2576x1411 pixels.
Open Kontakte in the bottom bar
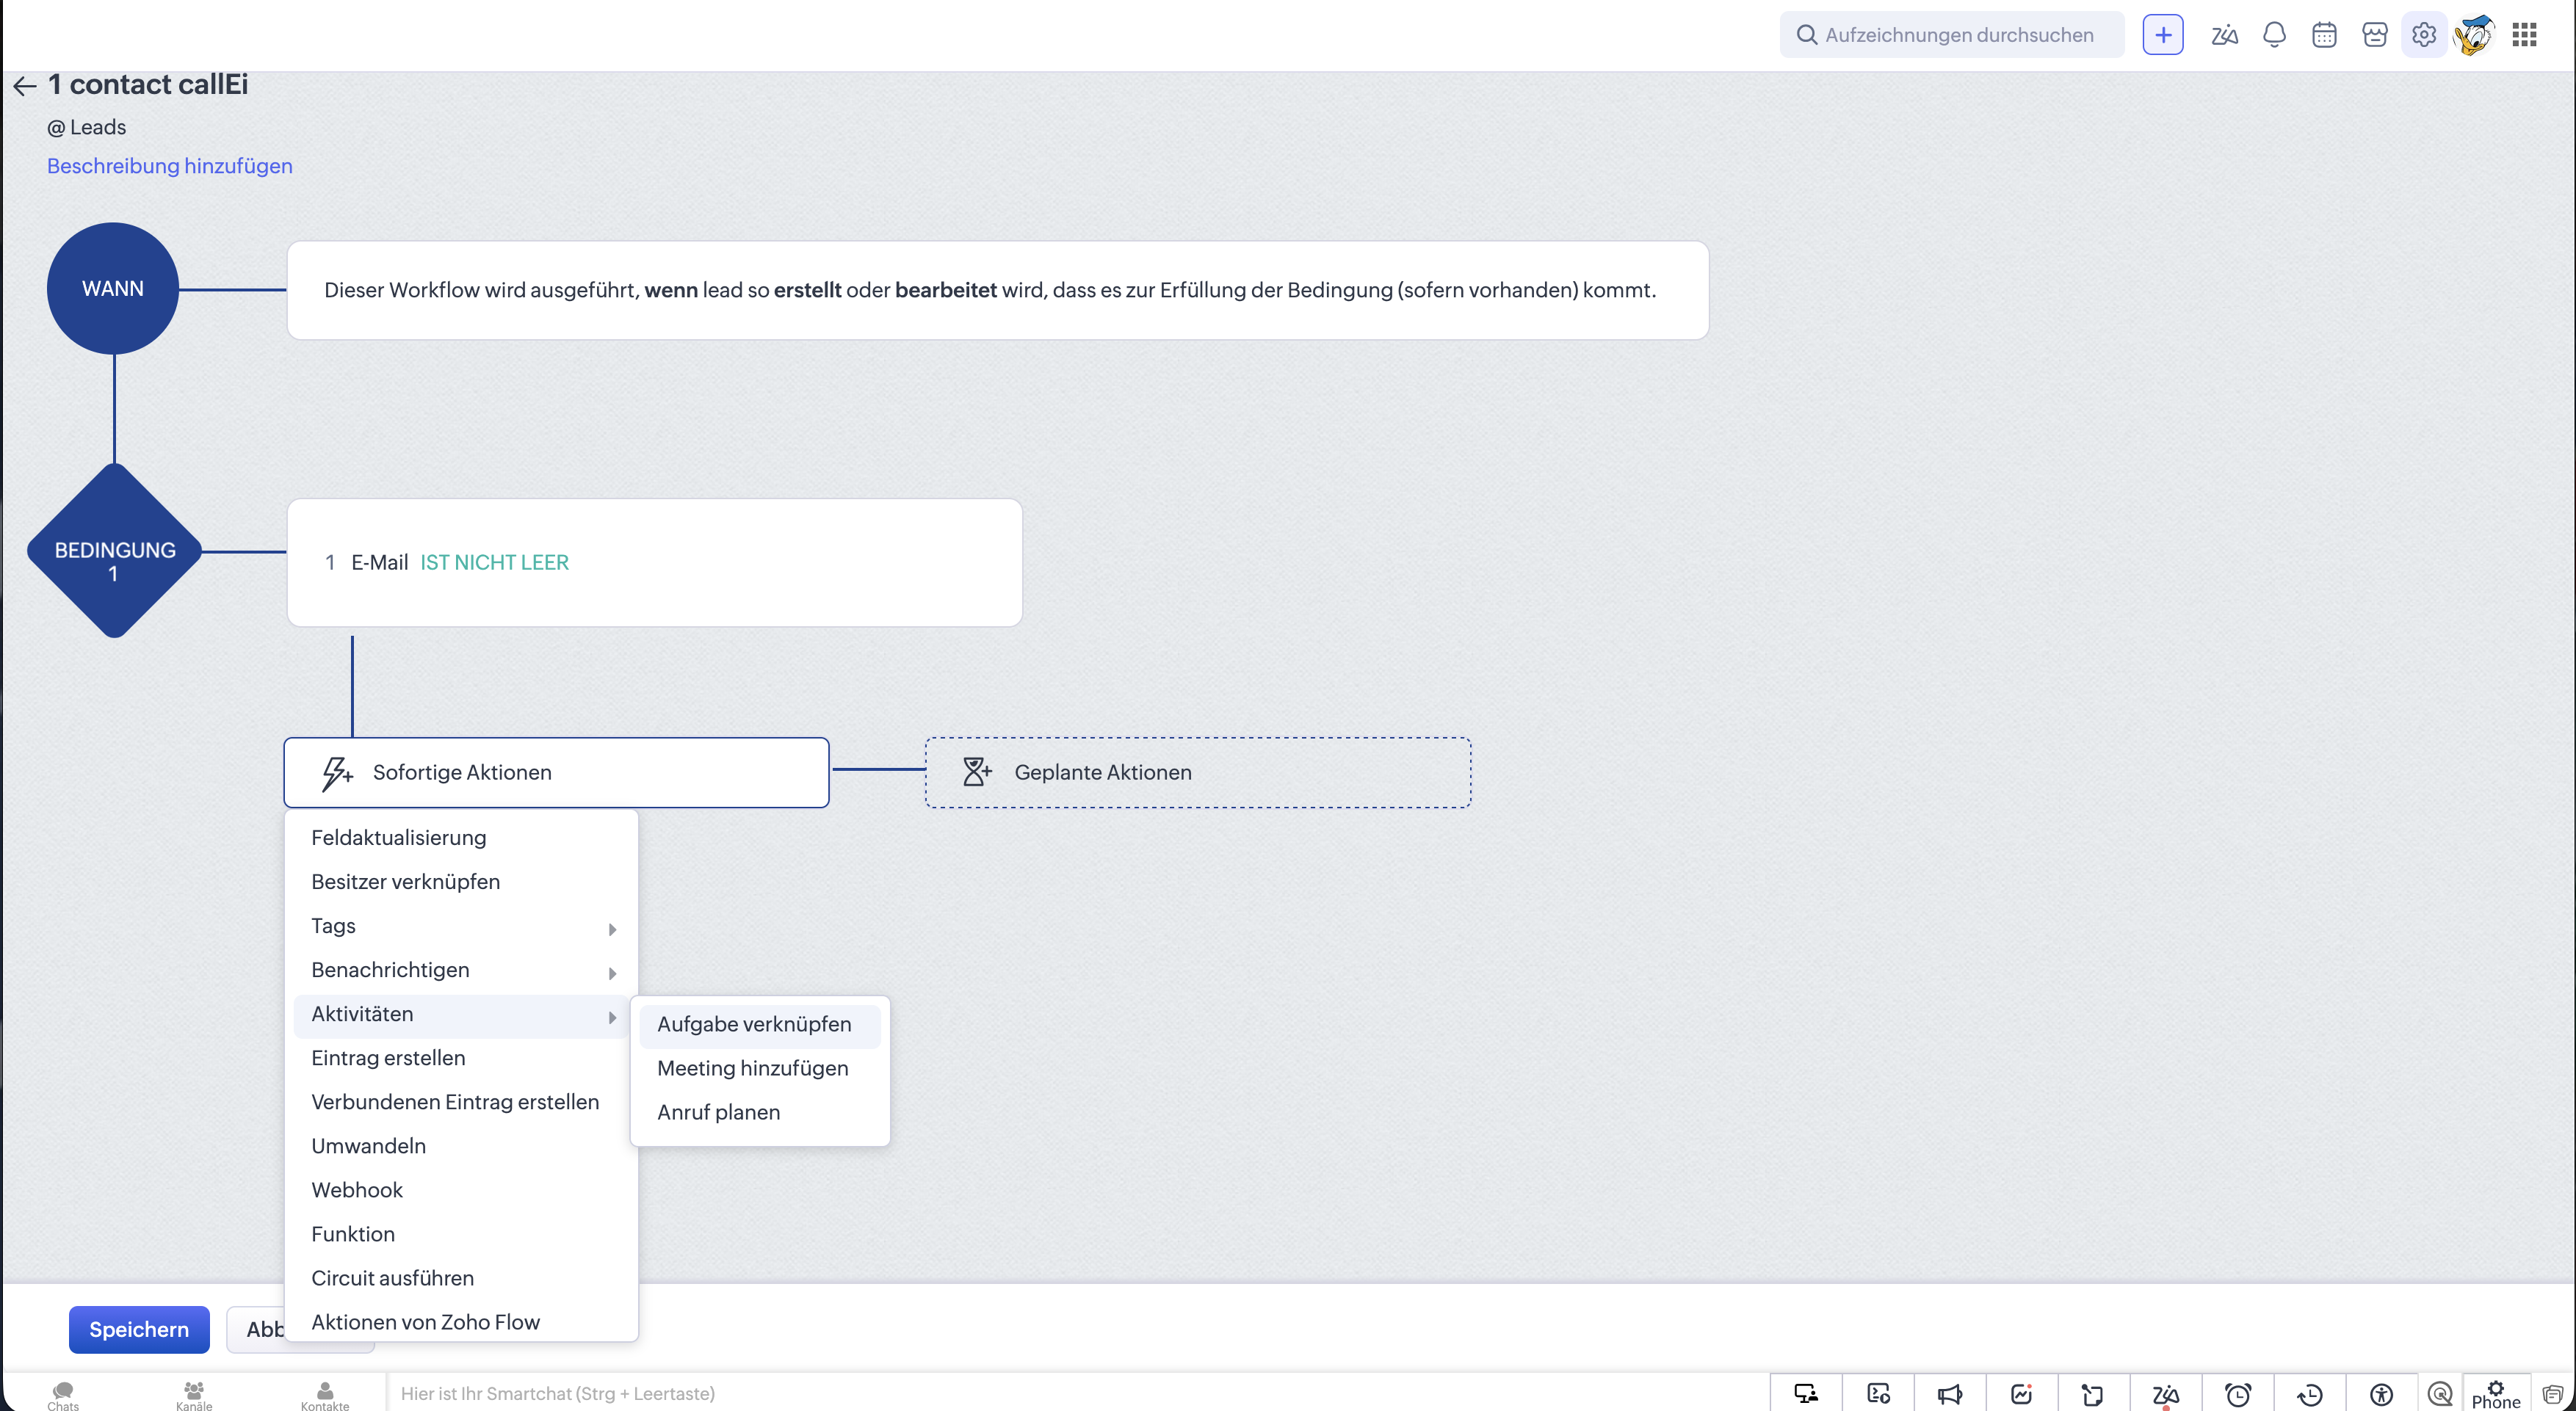tap(325, 1395)
